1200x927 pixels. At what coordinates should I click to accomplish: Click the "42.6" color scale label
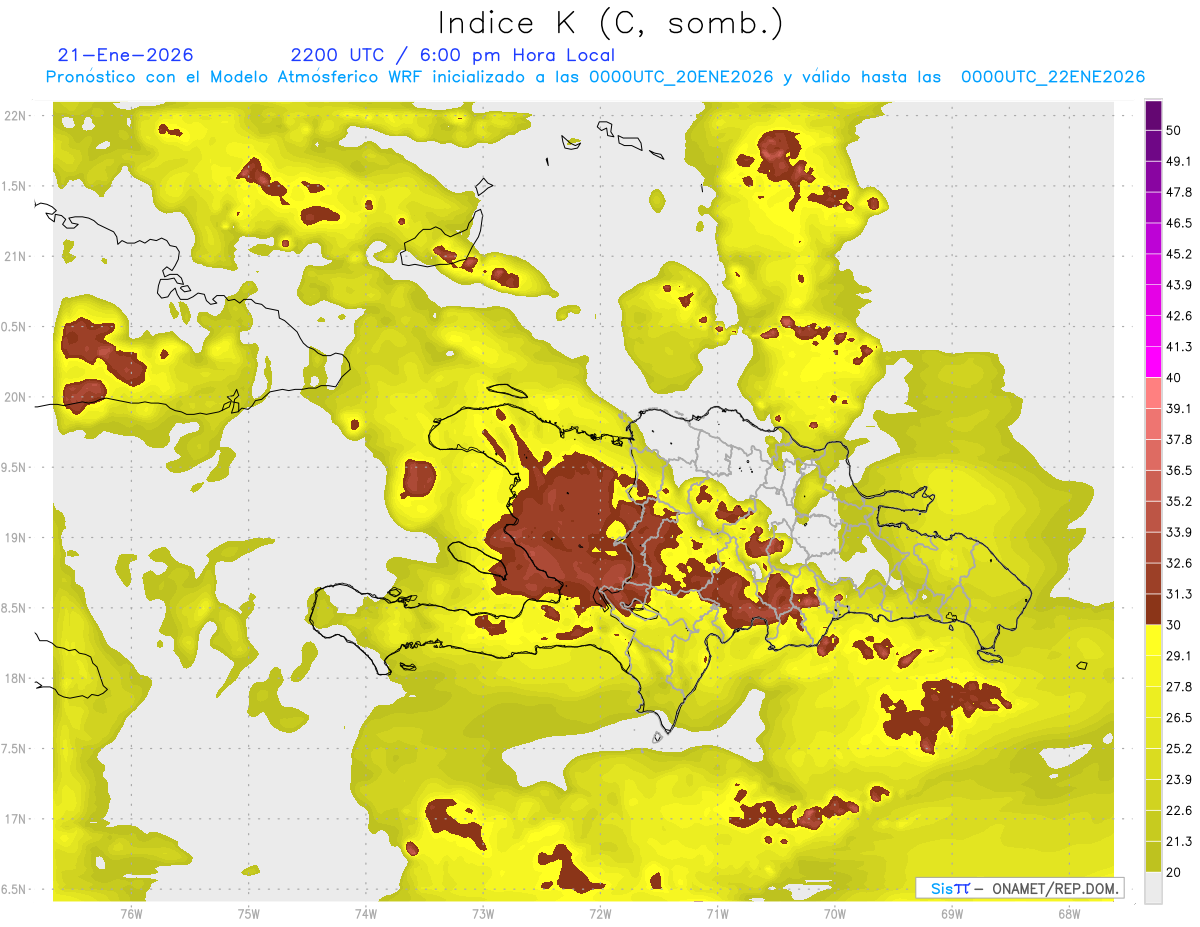coord(1179,316)
